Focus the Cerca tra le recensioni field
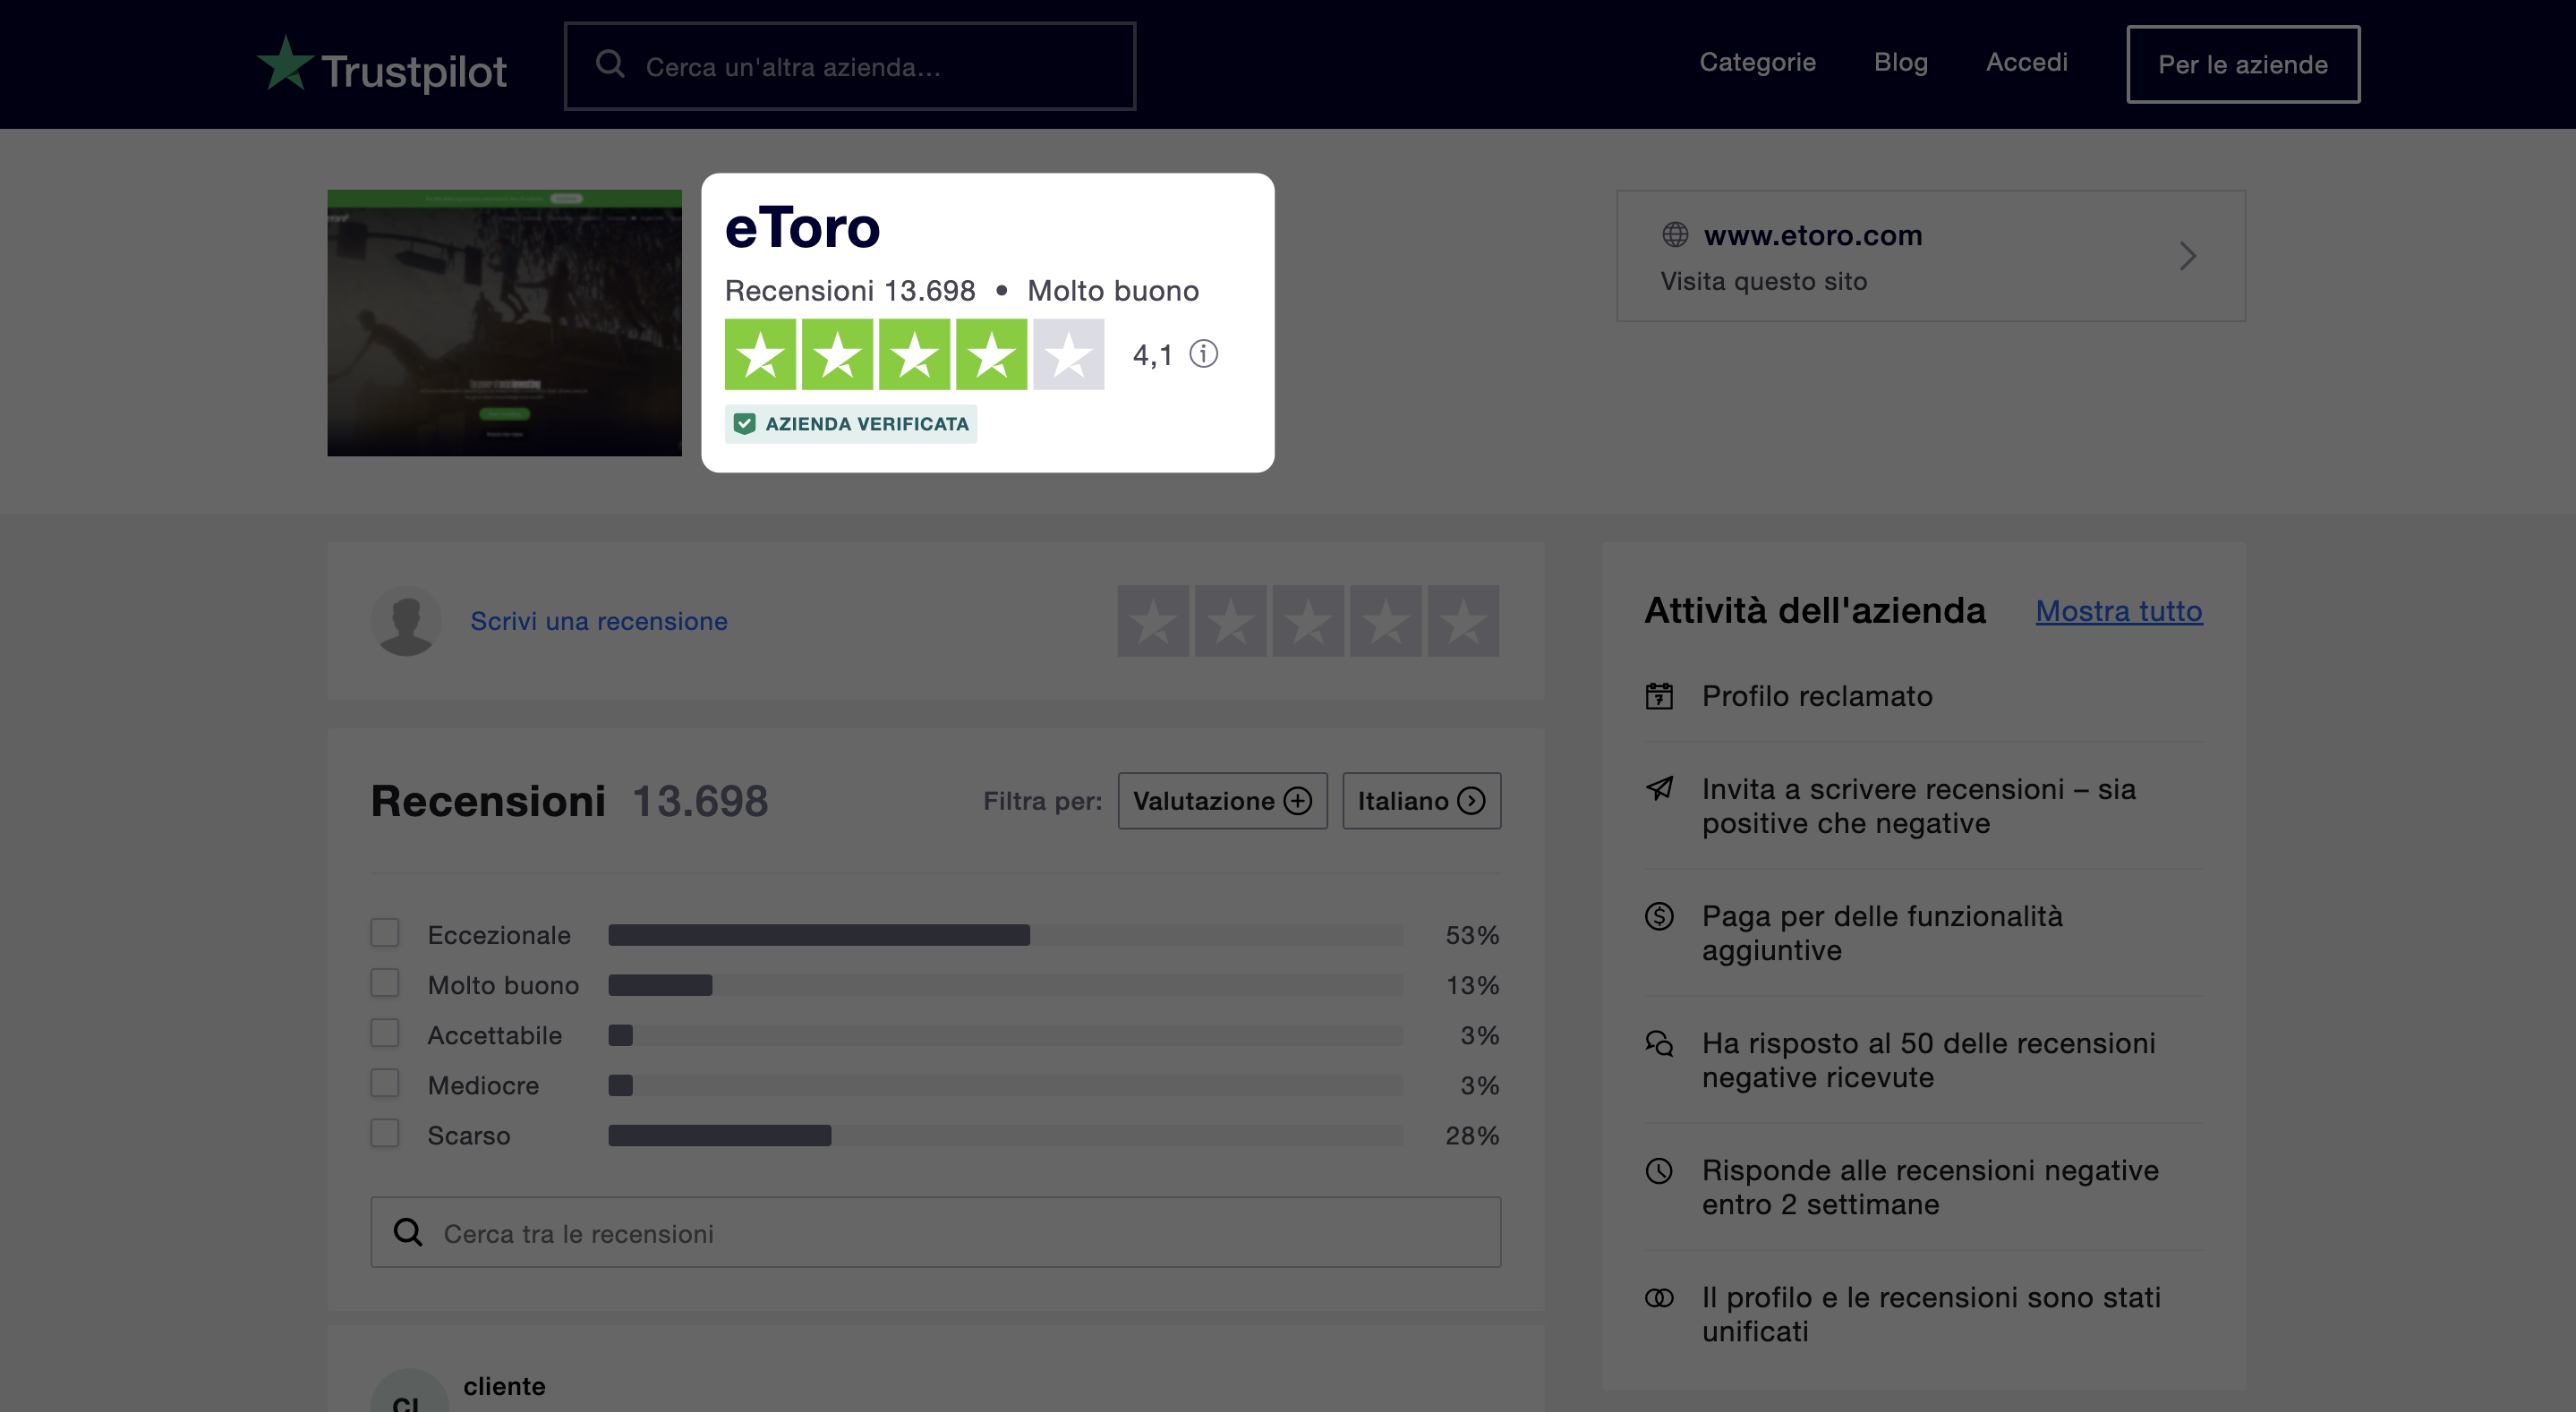The width and height of the screenshot is (2576, 1412). [936, 1232]
